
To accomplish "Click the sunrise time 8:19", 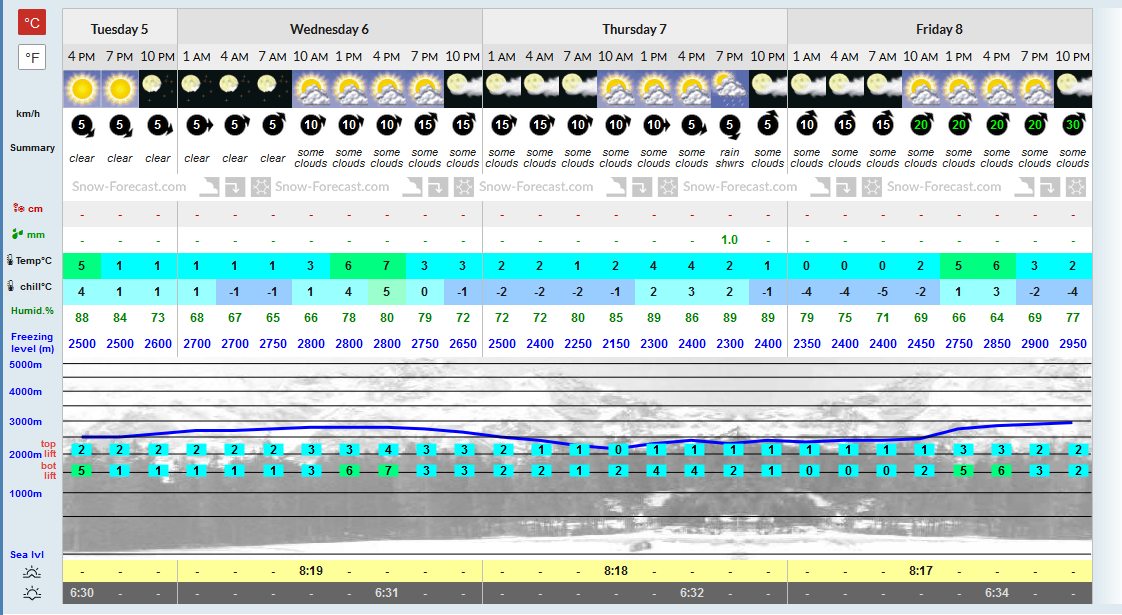I will (x=311, y=571).
